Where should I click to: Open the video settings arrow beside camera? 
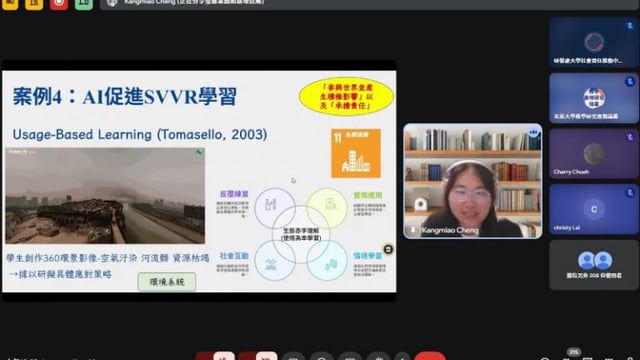pyautogui.click(x=247, y=356)
